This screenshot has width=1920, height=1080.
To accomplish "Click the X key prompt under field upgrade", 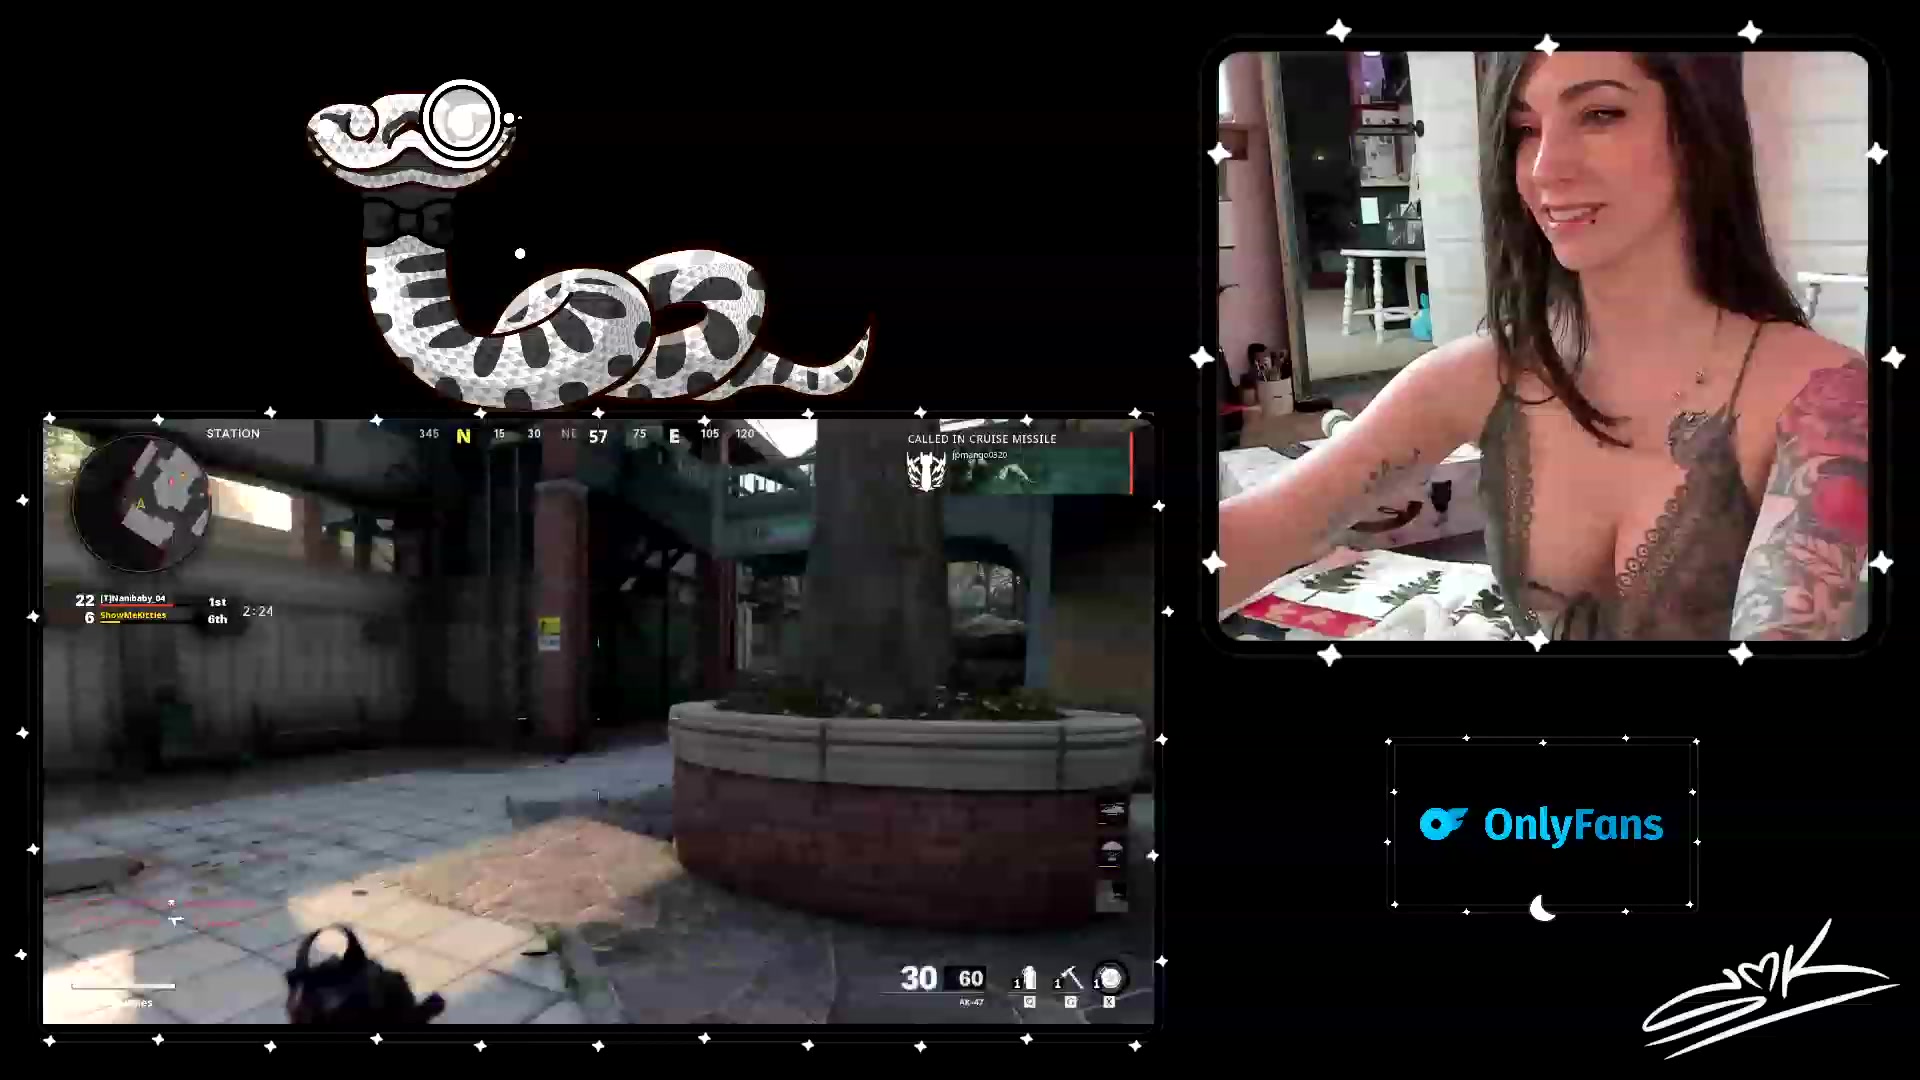I will coord(1109,1002).
